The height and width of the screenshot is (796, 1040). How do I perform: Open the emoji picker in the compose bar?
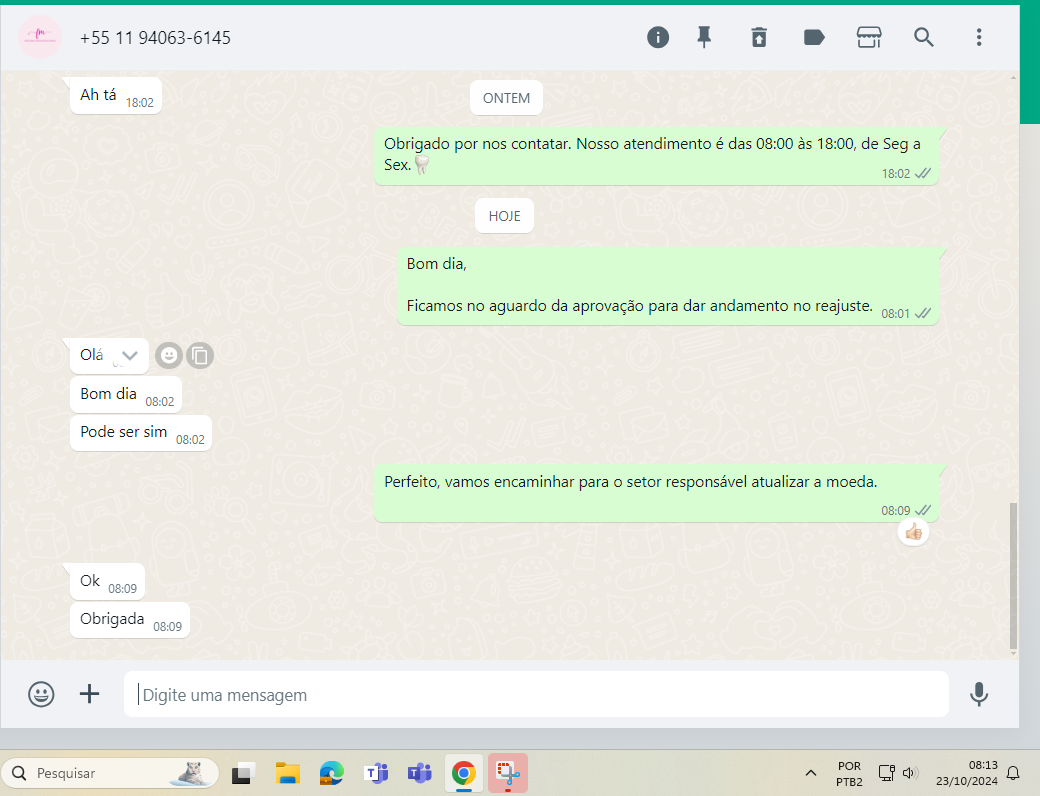41,695
